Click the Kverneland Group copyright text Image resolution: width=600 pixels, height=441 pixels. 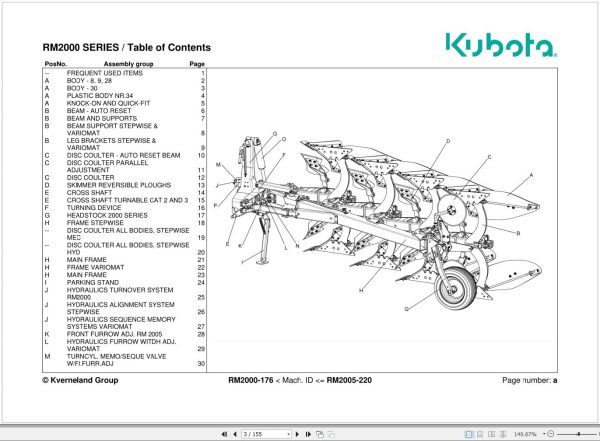point(80,380)
